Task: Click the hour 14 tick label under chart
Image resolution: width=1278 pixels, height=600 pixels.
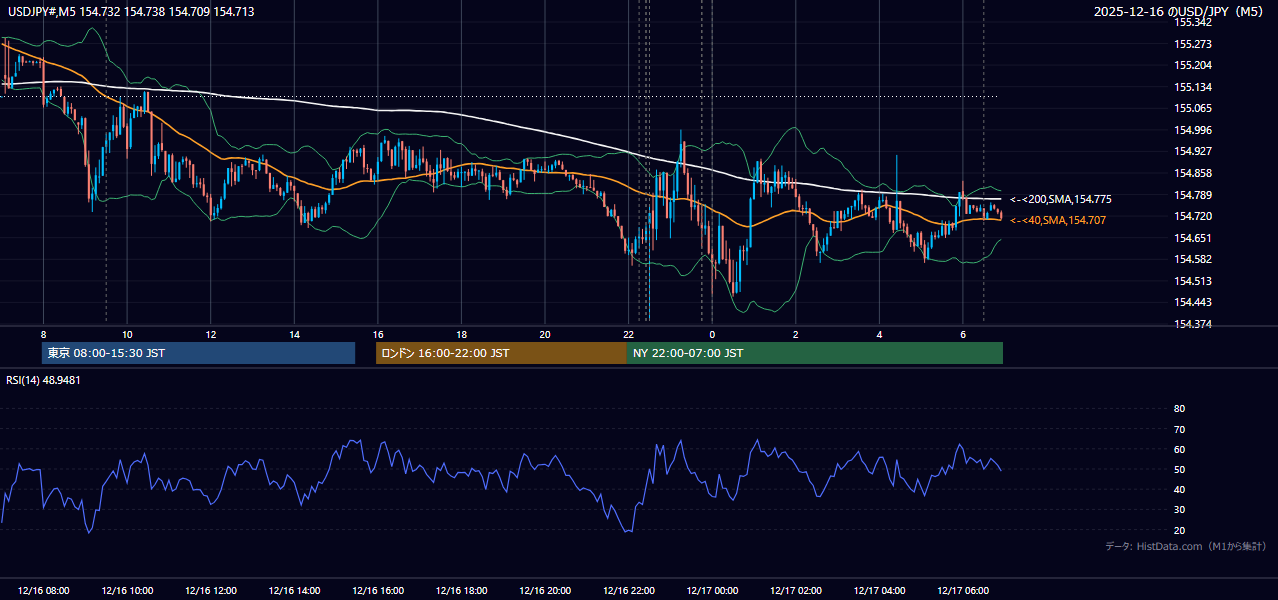Action: tap(294, 334)
